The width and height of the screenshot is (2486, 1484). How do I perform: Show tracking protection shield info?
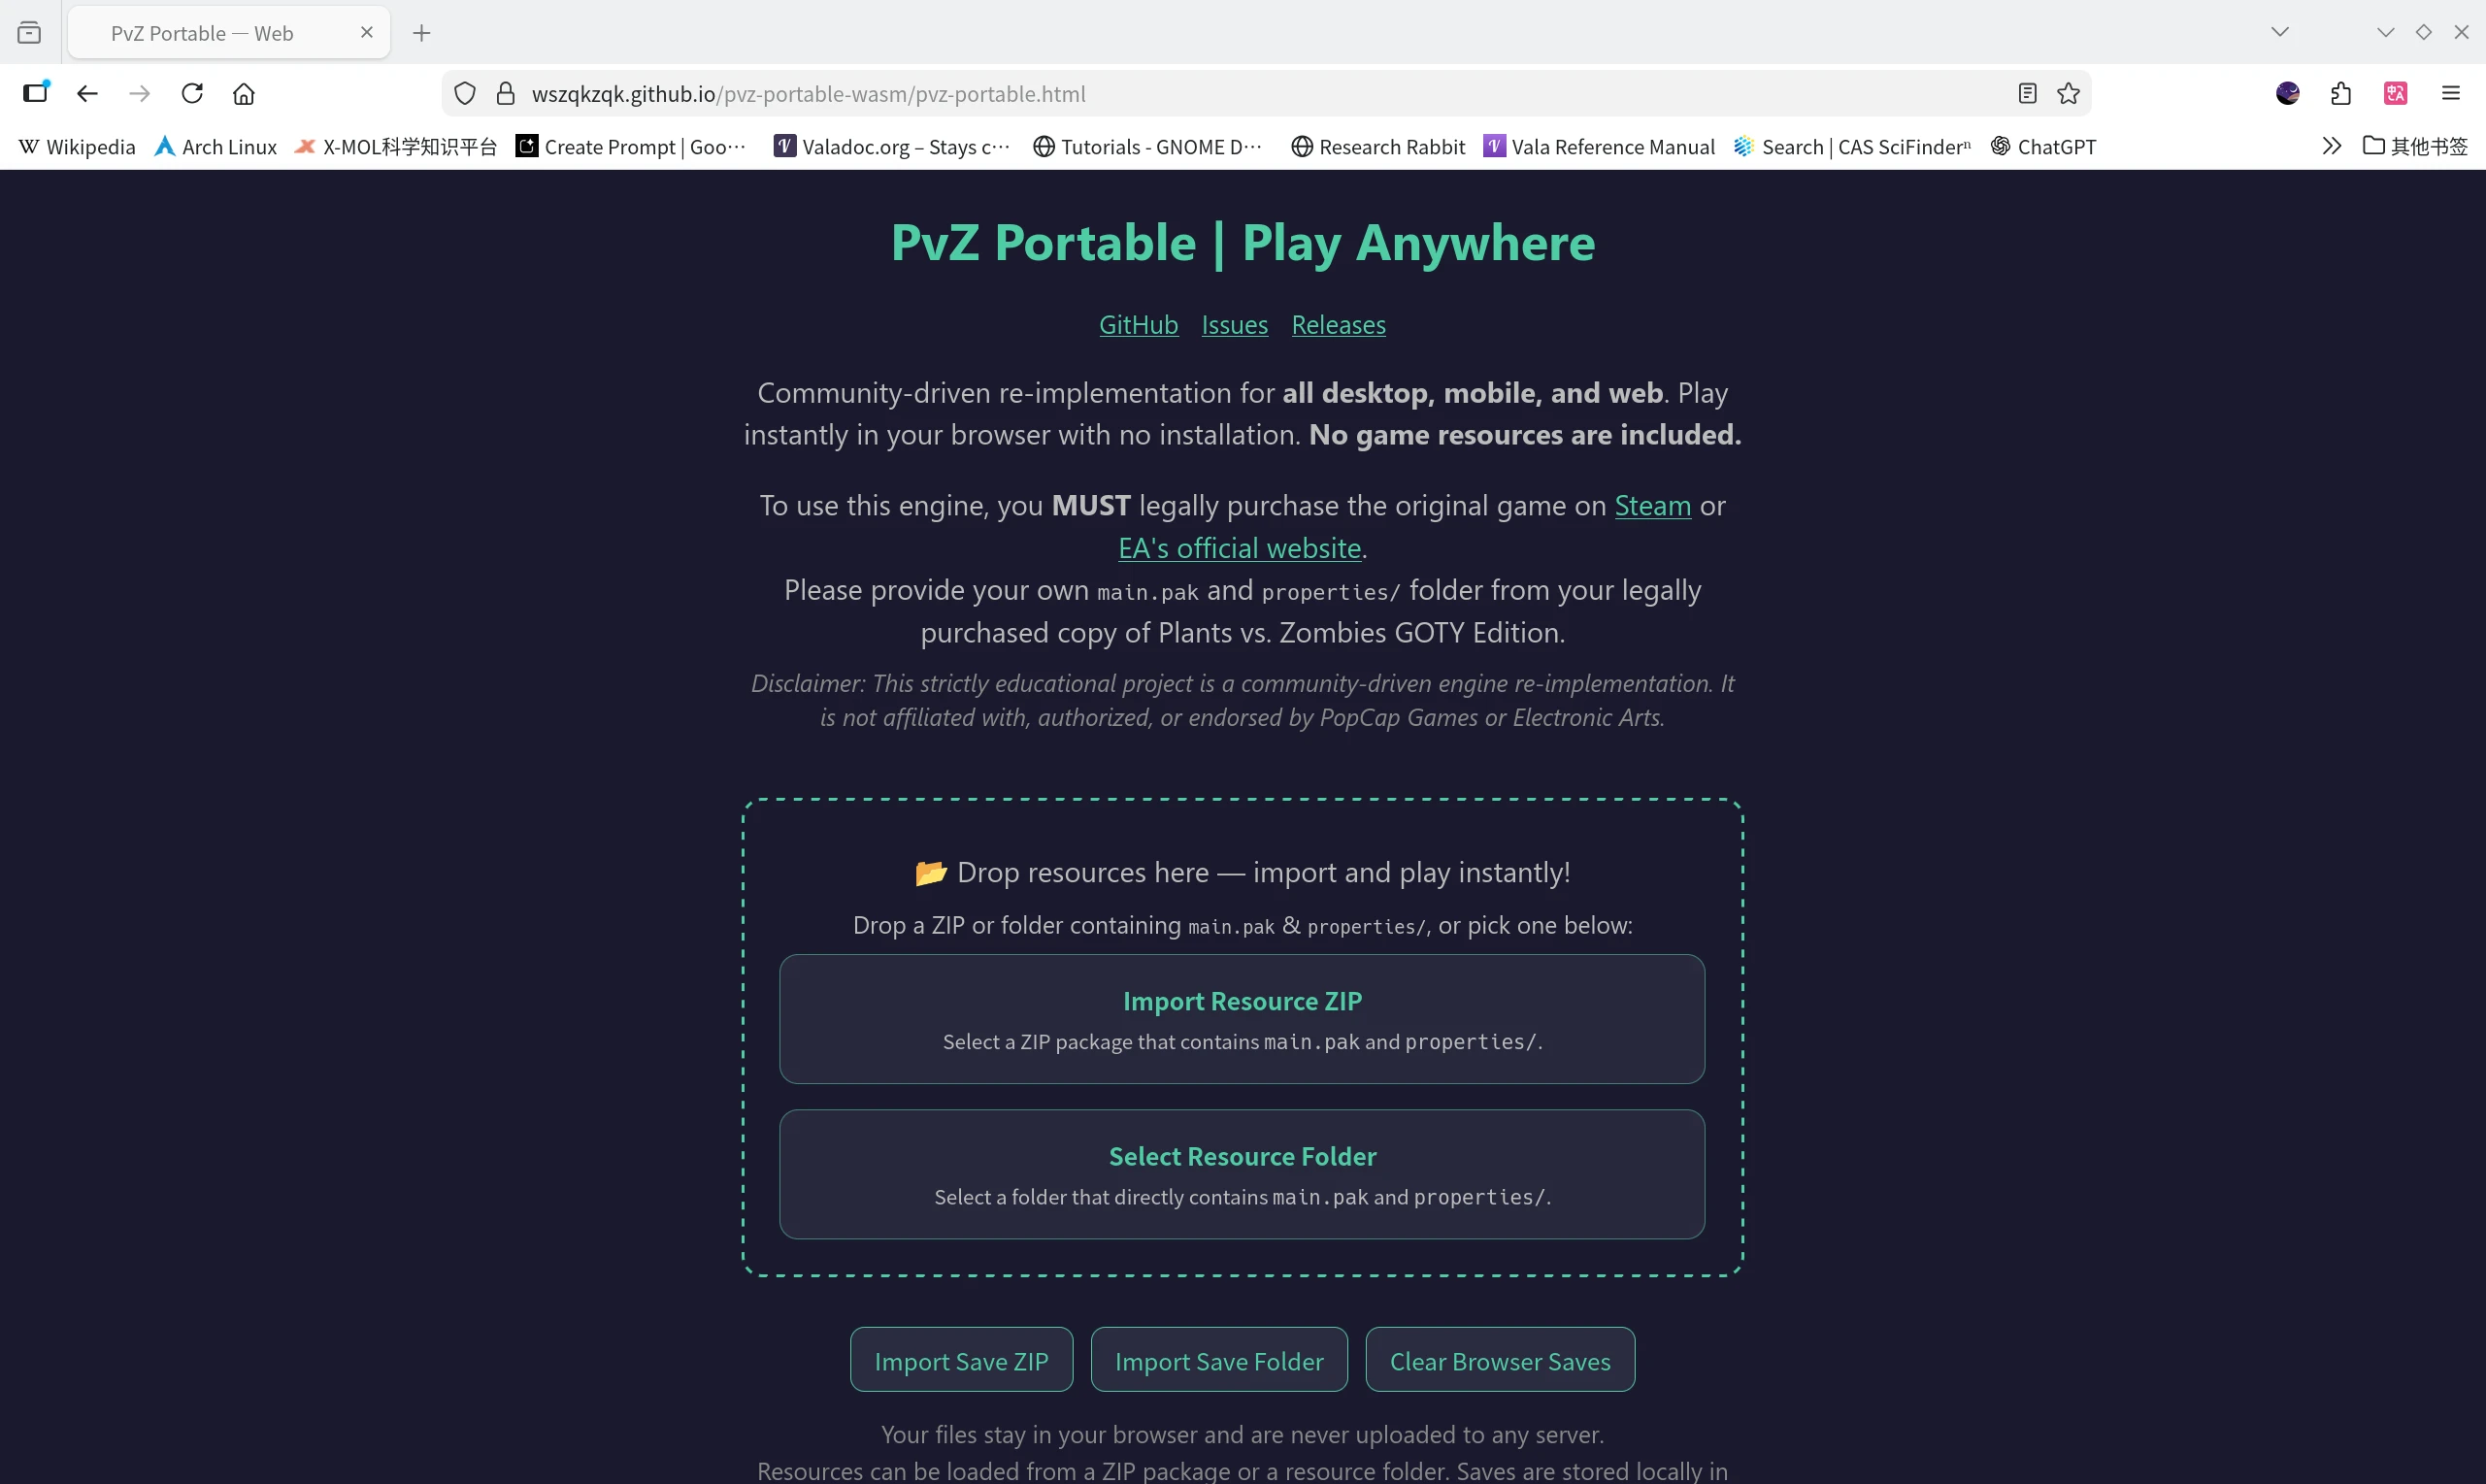[x=465, y=94]
